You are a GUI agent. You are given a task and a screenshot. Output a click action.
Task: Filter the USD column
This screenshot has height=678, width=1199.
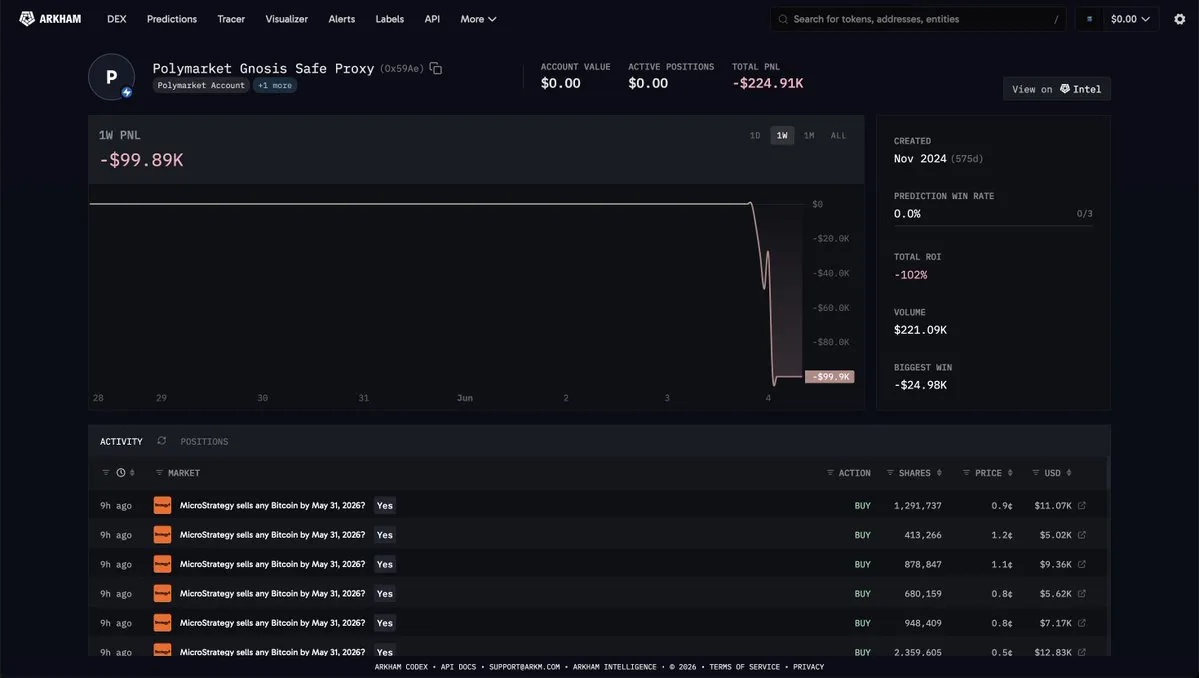[1036, 472]
